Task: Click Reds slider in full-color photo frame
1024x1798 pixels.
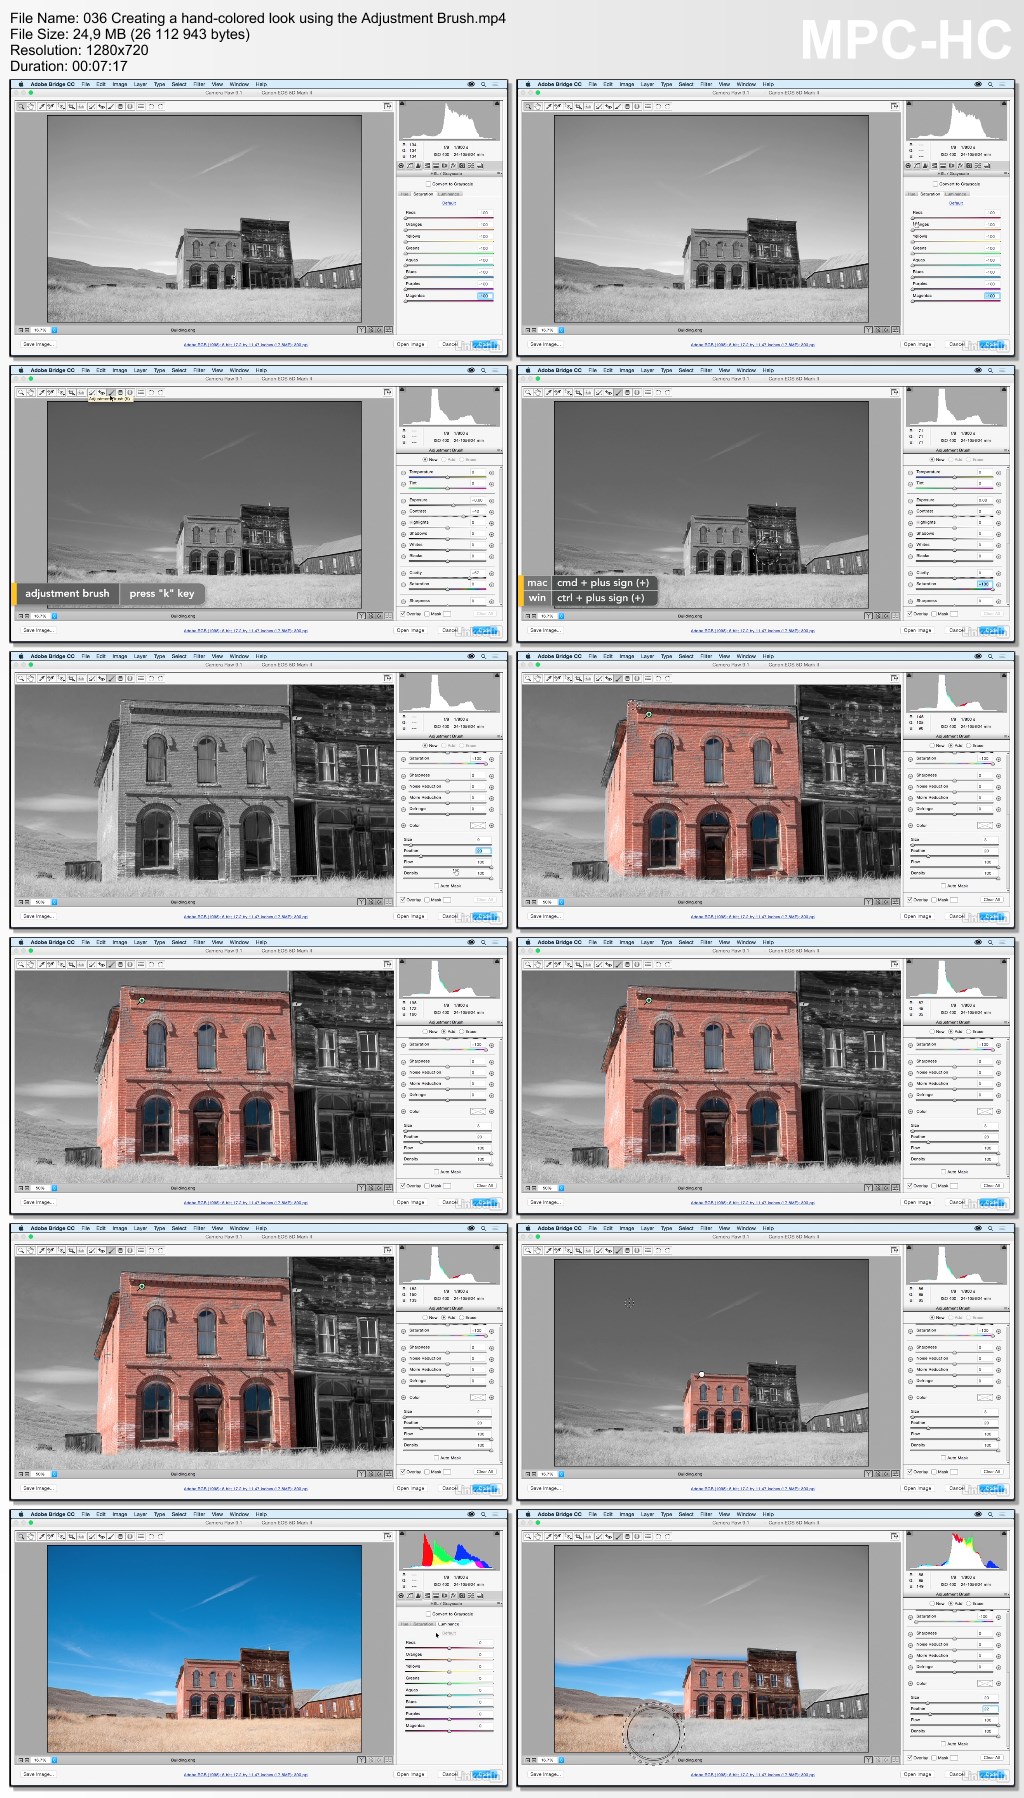Action: click(x=449, y=1648)
